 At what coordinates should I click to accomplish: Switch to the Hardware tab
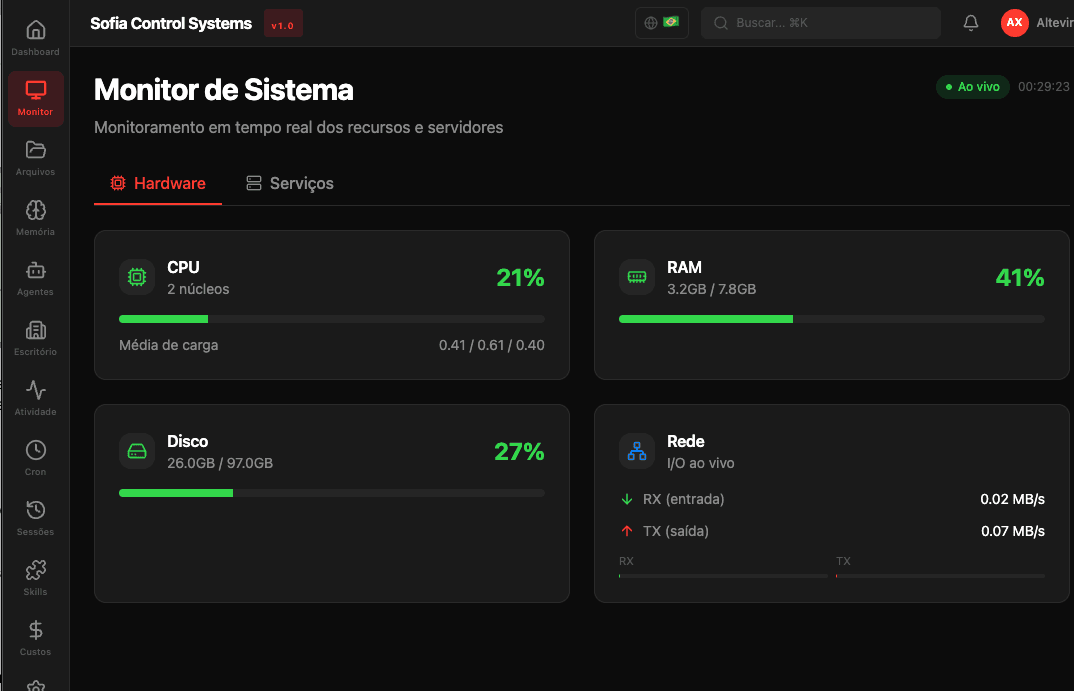click(158, 183)
